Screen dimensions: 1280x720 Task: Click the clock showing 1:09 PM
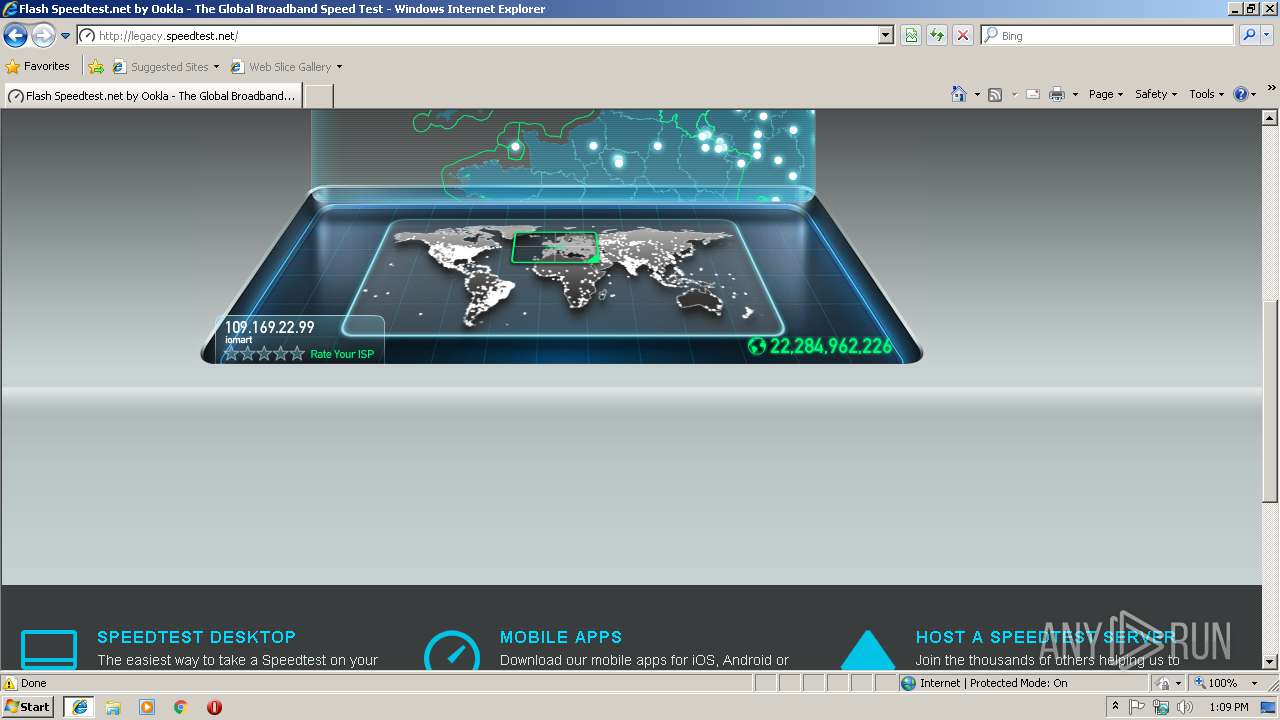click(1229, 707)
